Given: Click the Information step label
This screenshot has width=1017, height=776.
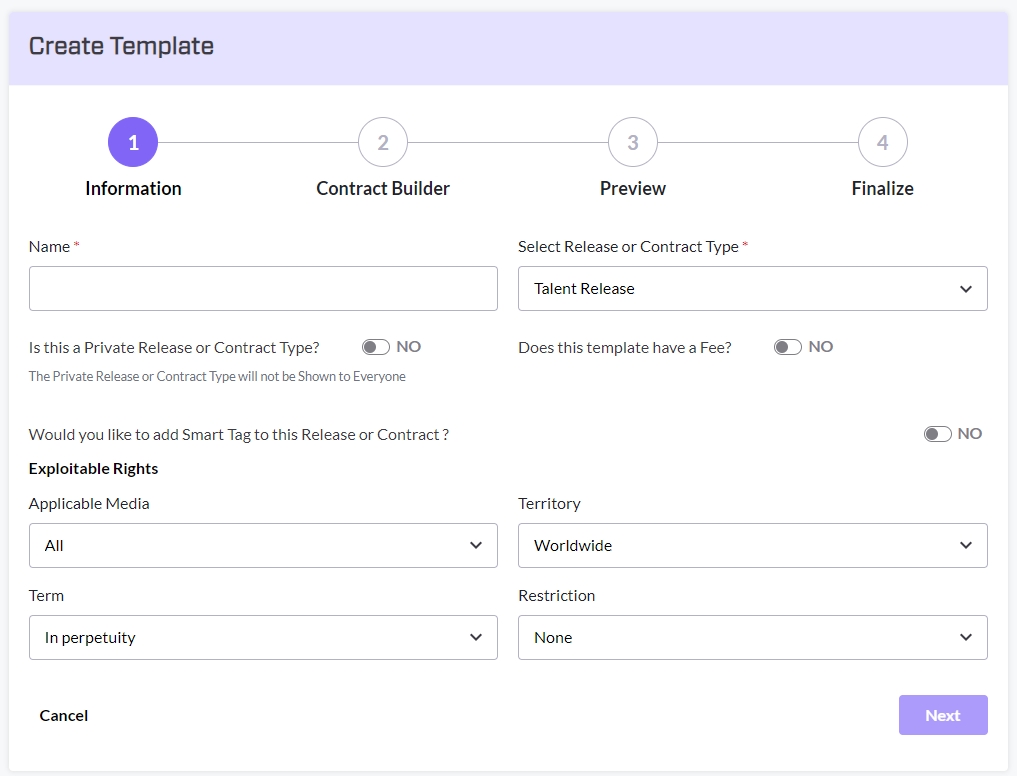Looking at the screenshot, I should point(133,188).
